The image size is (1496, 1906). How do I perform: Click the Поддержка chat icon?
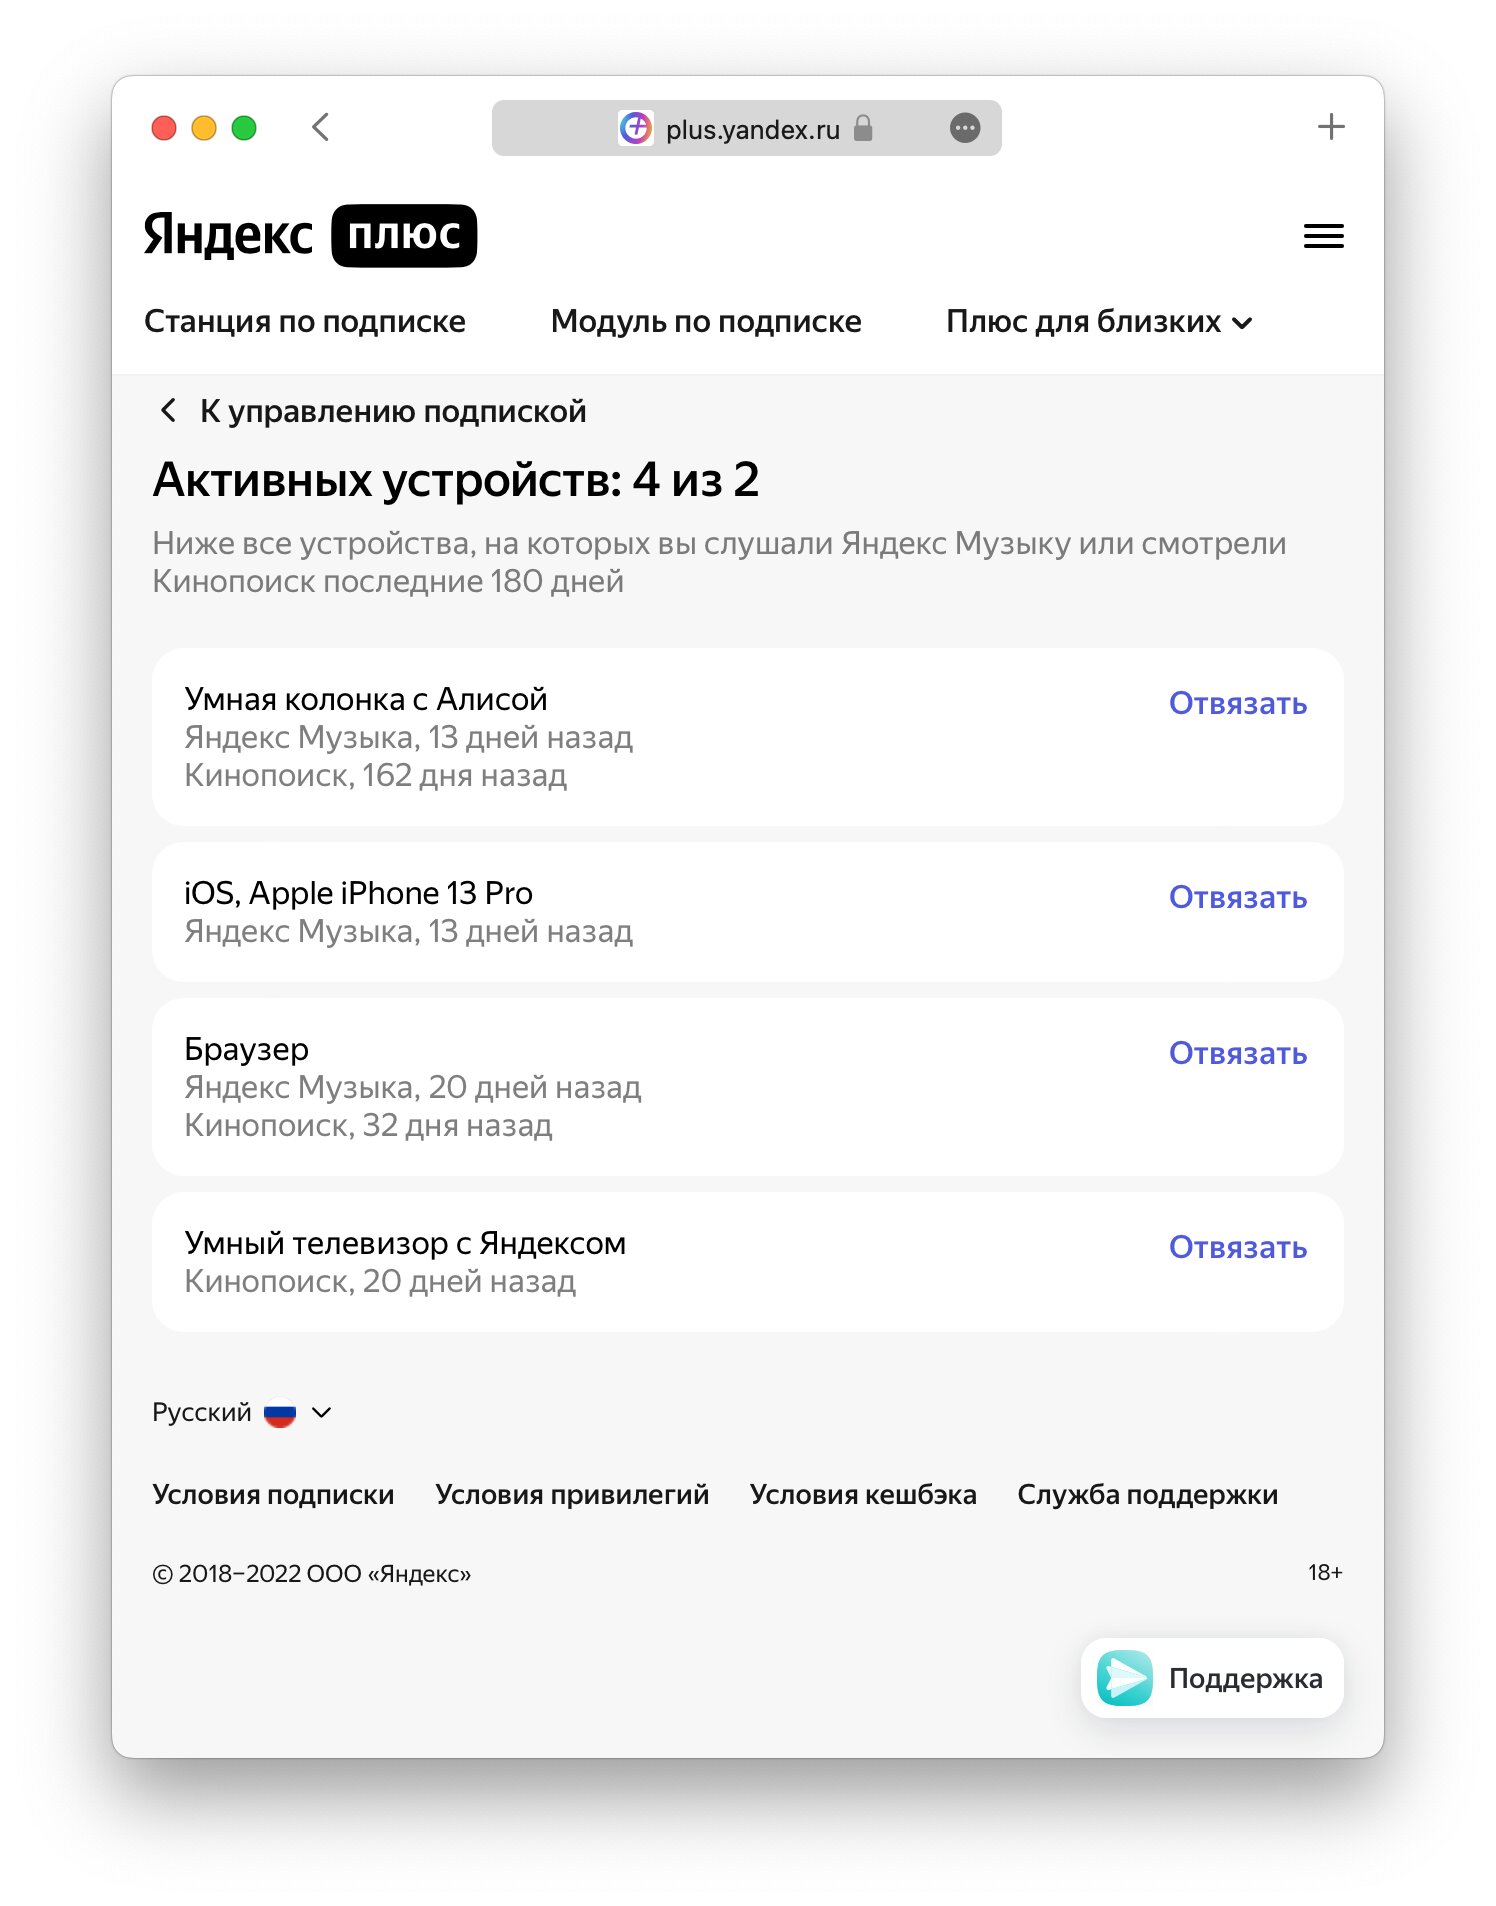(x=1125, y=1678)
